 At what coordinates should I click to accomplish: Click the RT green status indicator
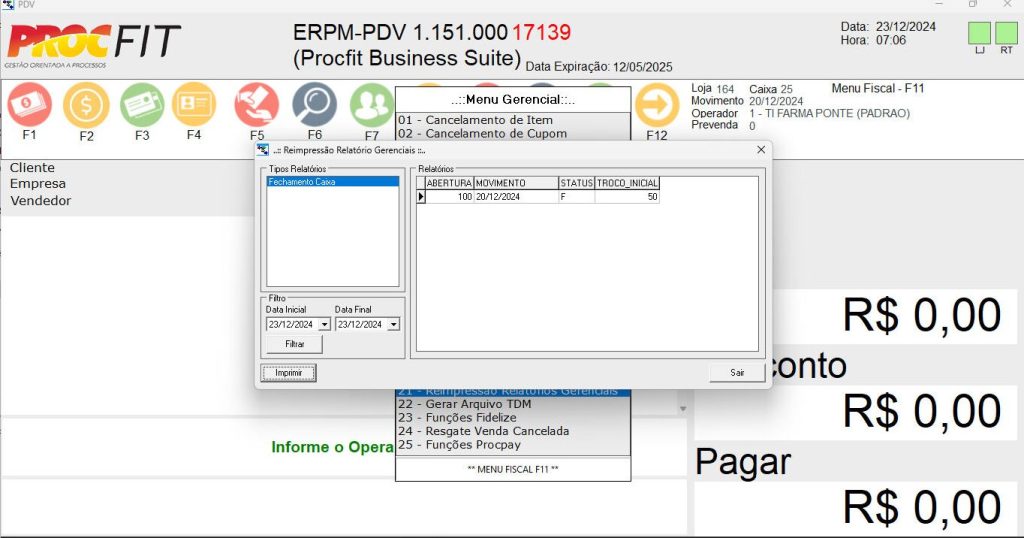(1006, 33)
